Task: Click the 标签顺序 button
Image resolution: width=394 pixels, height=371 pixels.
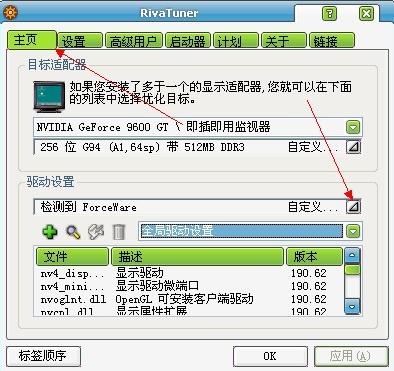Action: pos(43,356)
